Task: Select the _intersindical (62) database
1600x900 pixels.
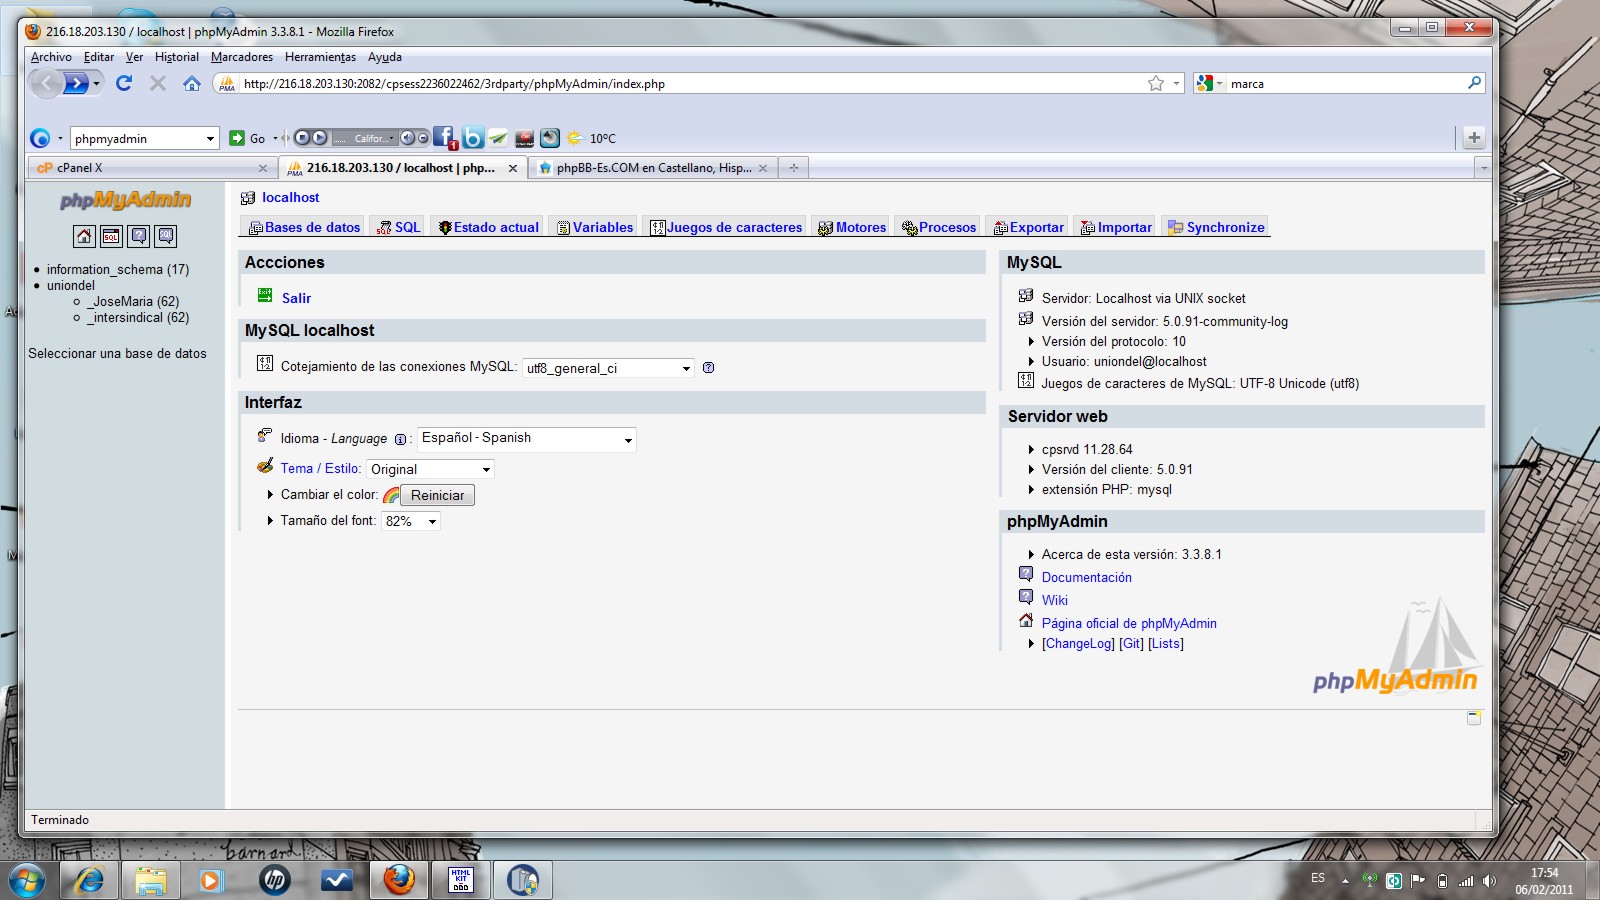Action: coord(138,317)
